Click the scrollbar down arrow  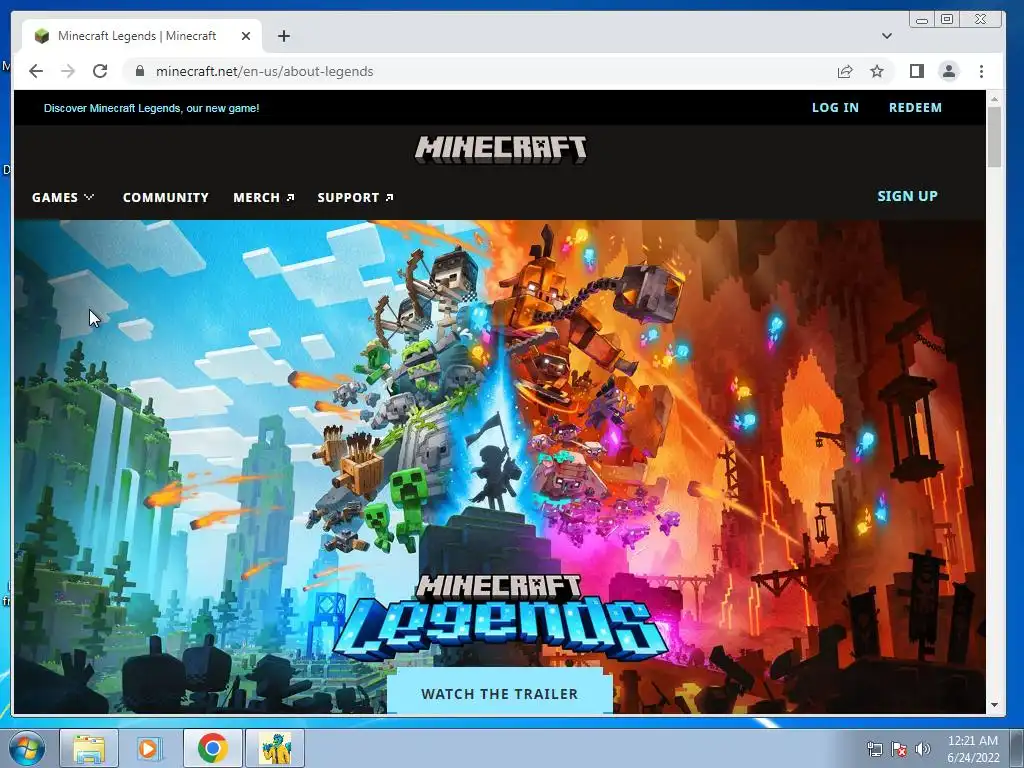pos(994,705)
